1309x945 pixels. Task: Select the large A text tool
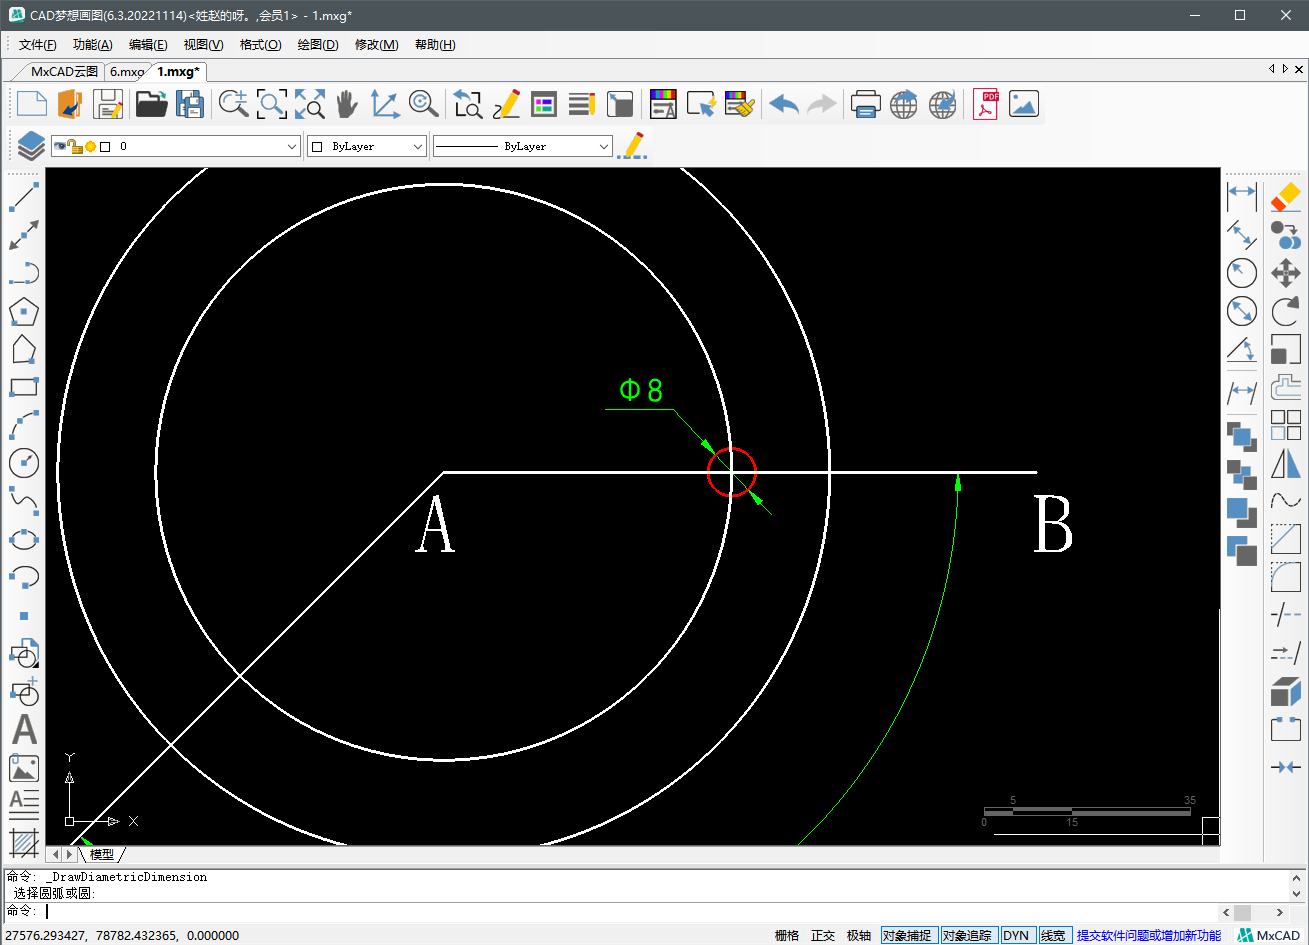coord(24,730)
